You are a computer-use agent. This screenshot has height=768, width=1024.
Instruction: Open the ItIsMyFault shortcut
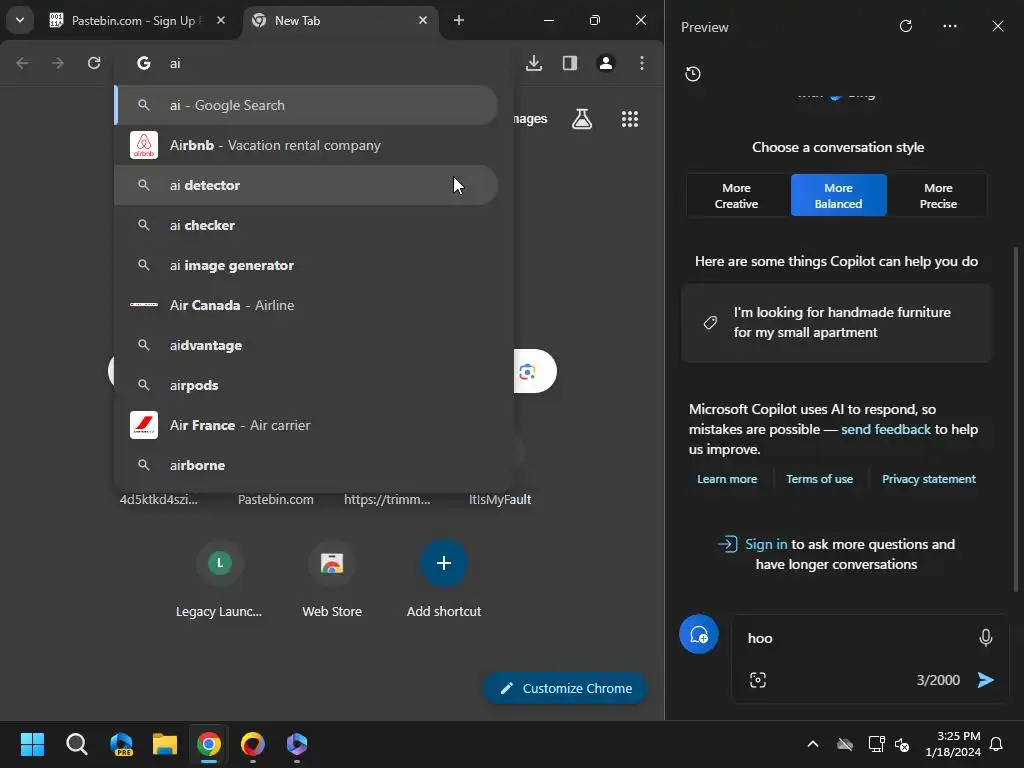click(x=500, y=499)
